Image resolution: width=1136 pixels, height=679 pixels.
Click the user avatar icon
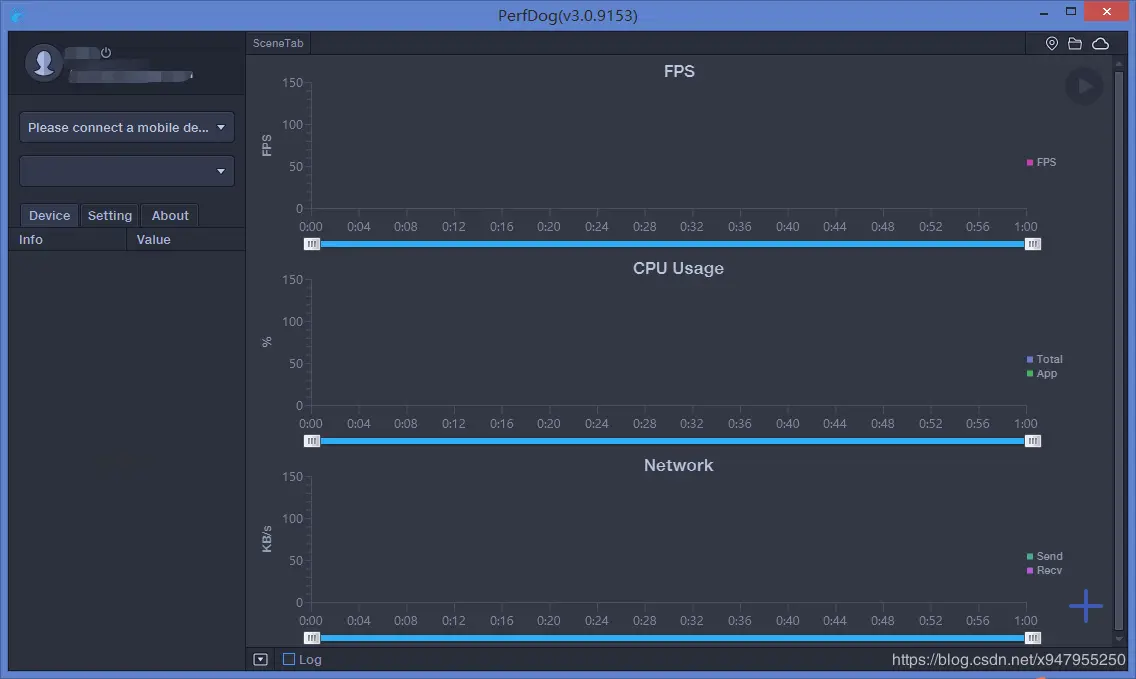point(43,62)
